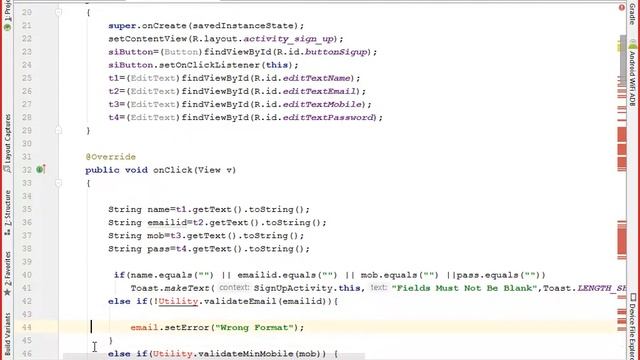Image resolution: width=640 pixels, height=360 pixels.
Task: Click pass.equals in the if condition
Action: 487,275
